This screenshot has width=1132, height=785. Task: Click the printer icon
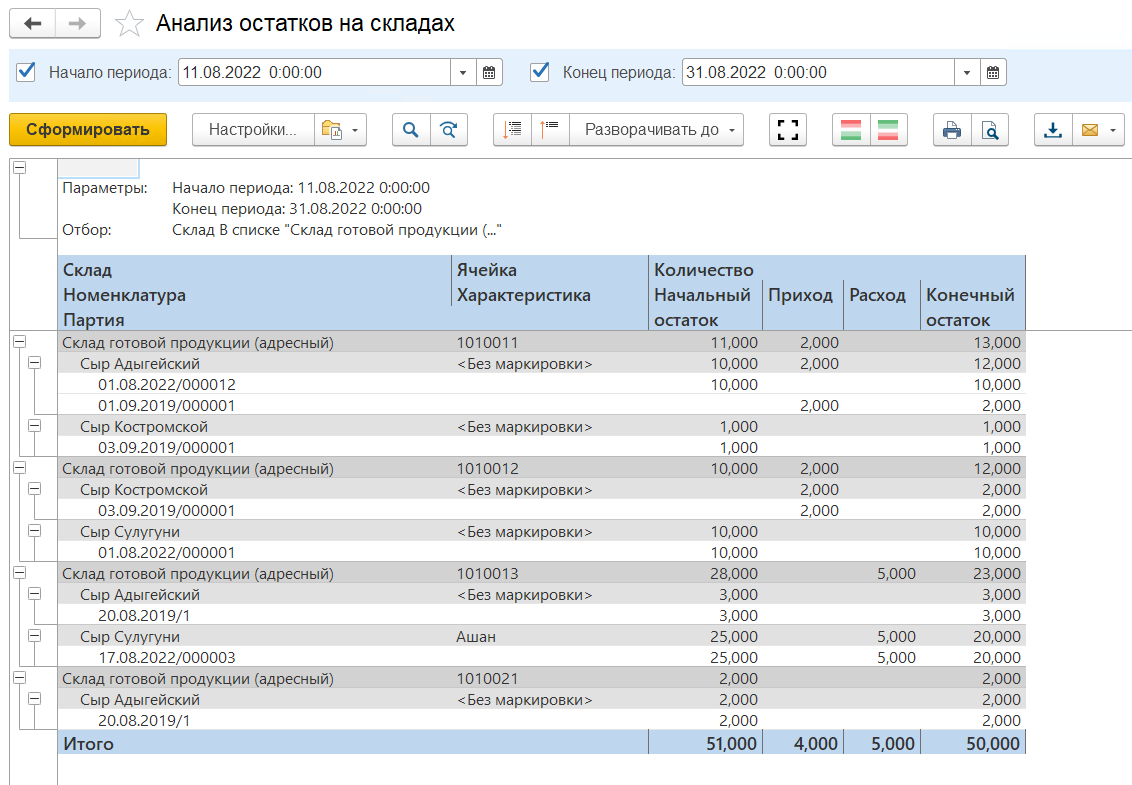click(x=952, y=130)
